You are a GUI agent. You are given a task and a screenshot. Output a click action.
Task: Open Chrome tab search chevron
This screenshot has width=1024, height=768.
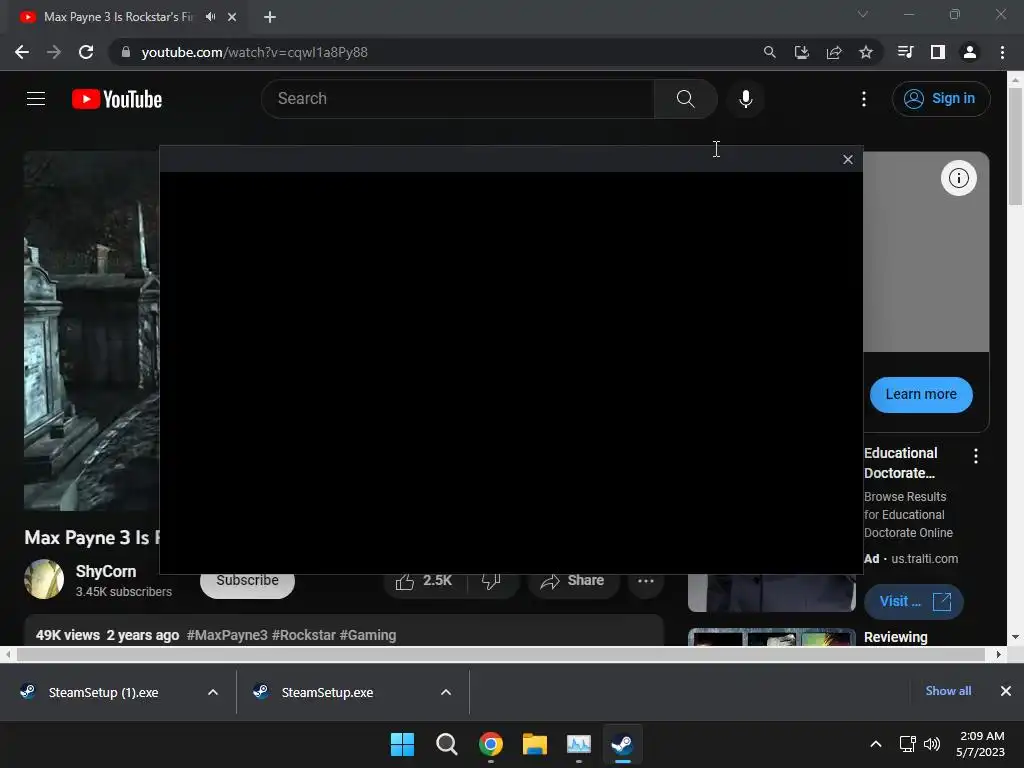(863, 14)
